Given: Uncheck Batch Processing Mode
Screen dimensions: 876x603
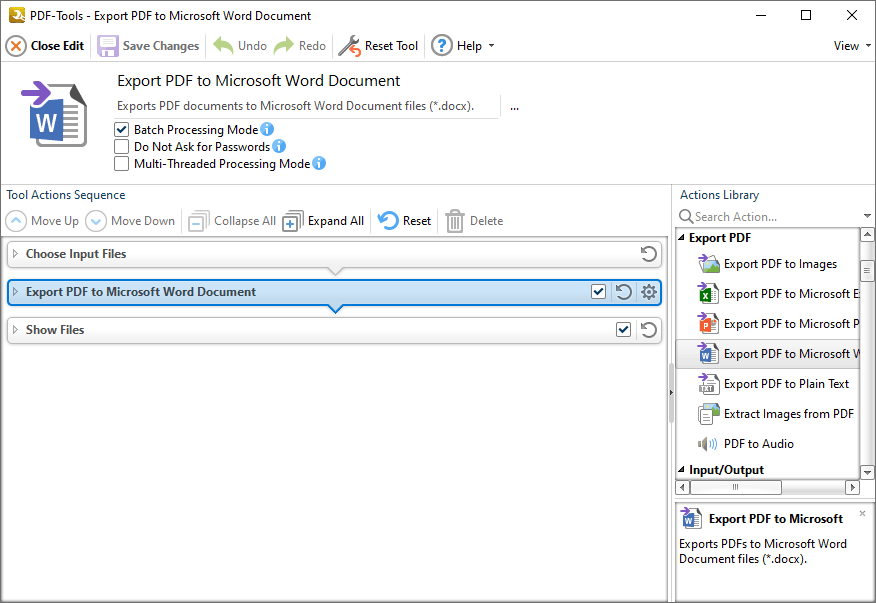Looking at the screenshot, I should [121, 130].
